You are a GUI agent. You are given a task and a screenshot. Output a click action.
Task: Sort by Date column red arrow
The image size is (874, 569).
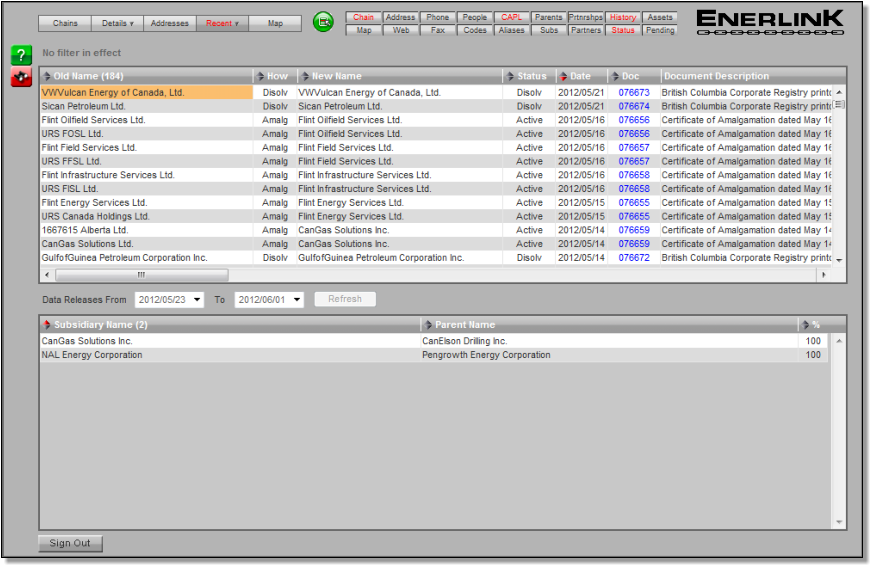[x=564, y=76]
